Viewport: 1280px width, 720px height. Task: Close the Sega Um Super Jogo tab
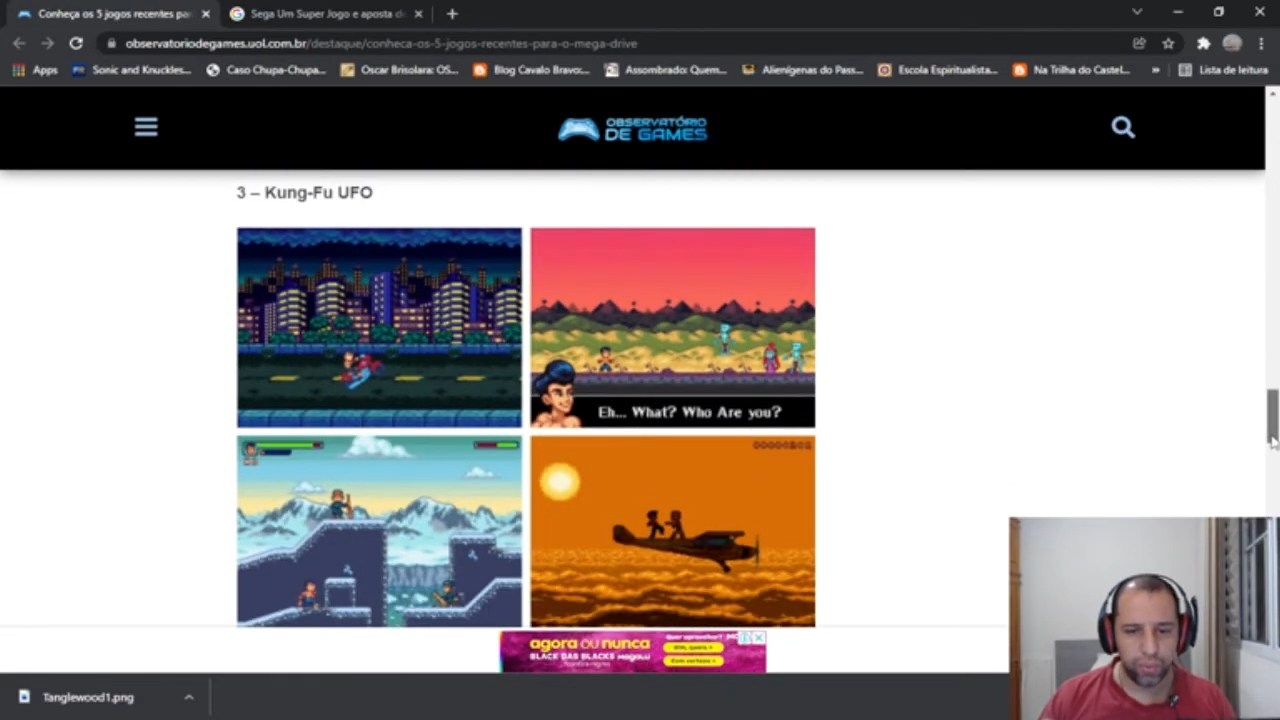(418, 14)
